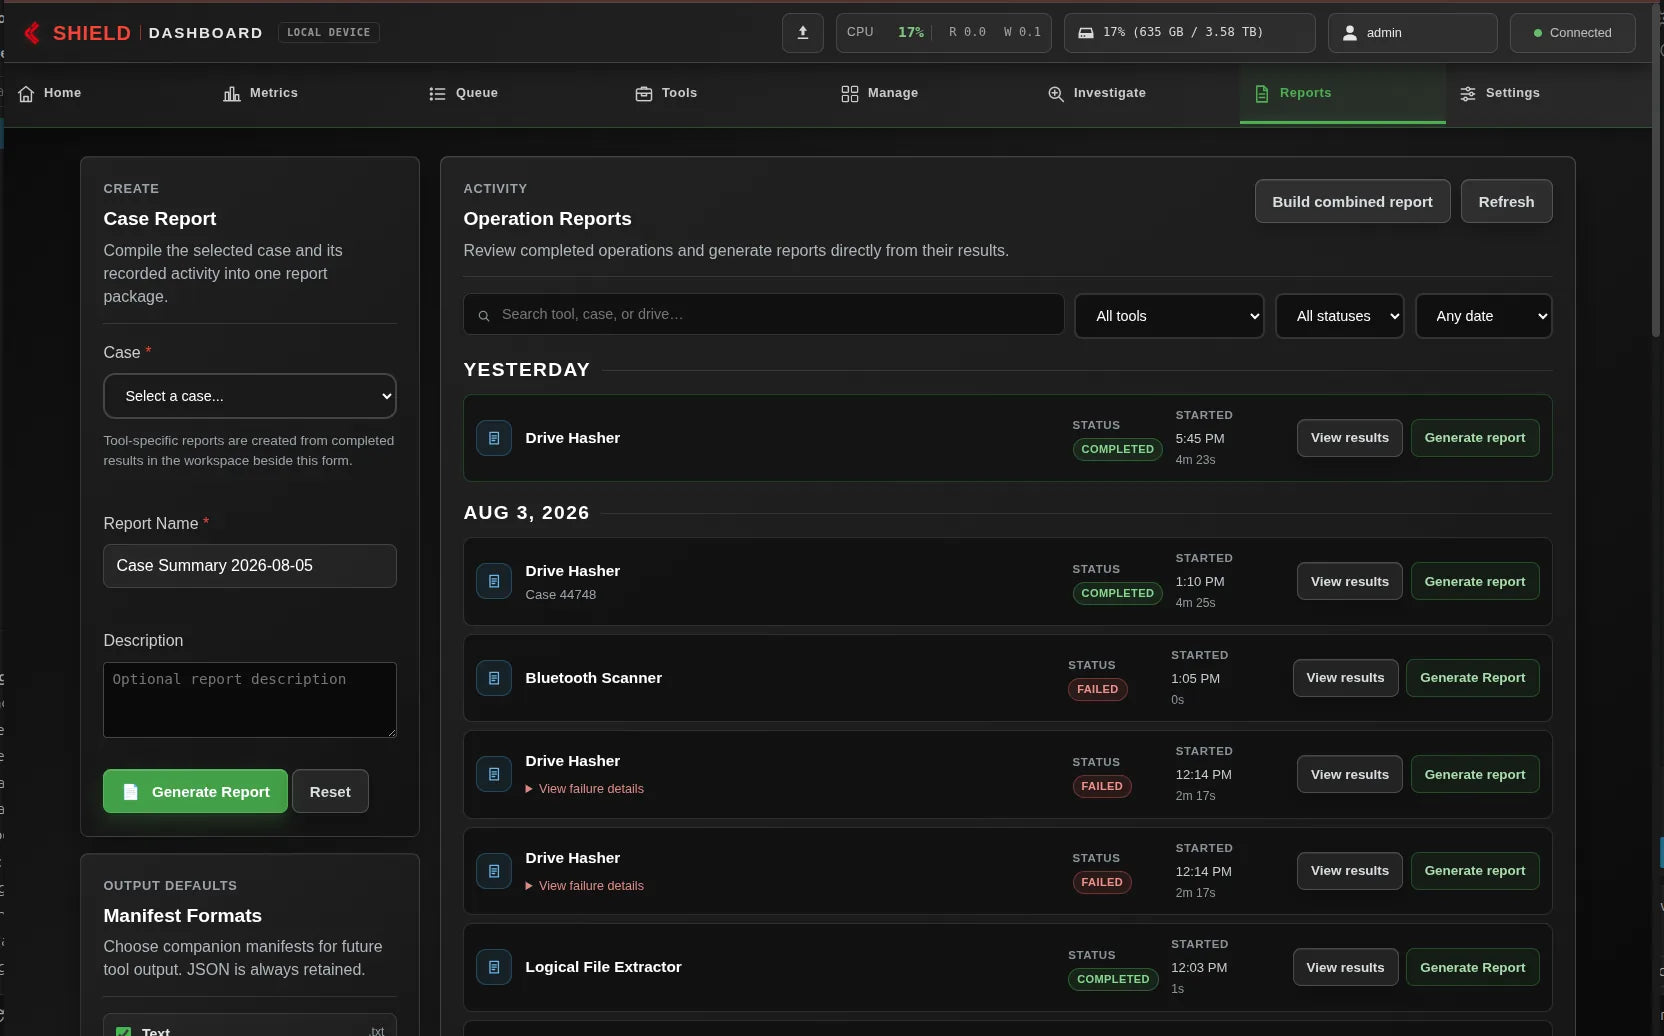Screen dimensions: 1664x1036
Task: Click the Investigate magnifier icon
Action: click(x=1056, y=93)
